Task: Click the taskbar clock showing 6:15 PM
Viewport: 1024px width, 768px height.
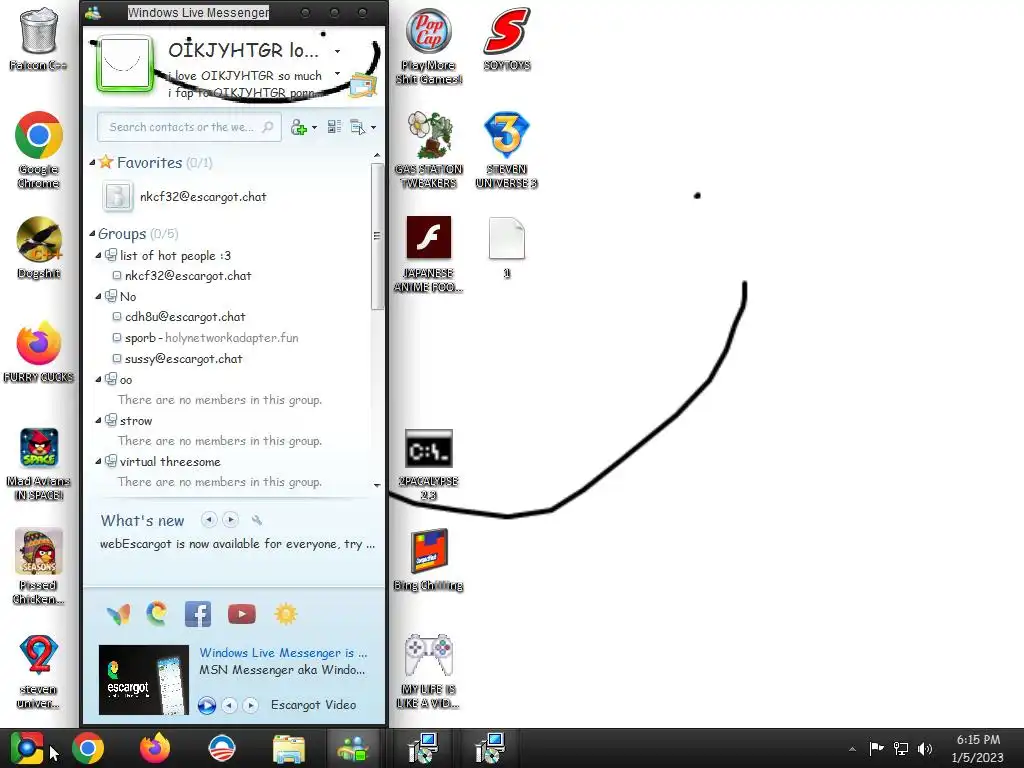Action: pyautogui.click(x=978, y=748)
